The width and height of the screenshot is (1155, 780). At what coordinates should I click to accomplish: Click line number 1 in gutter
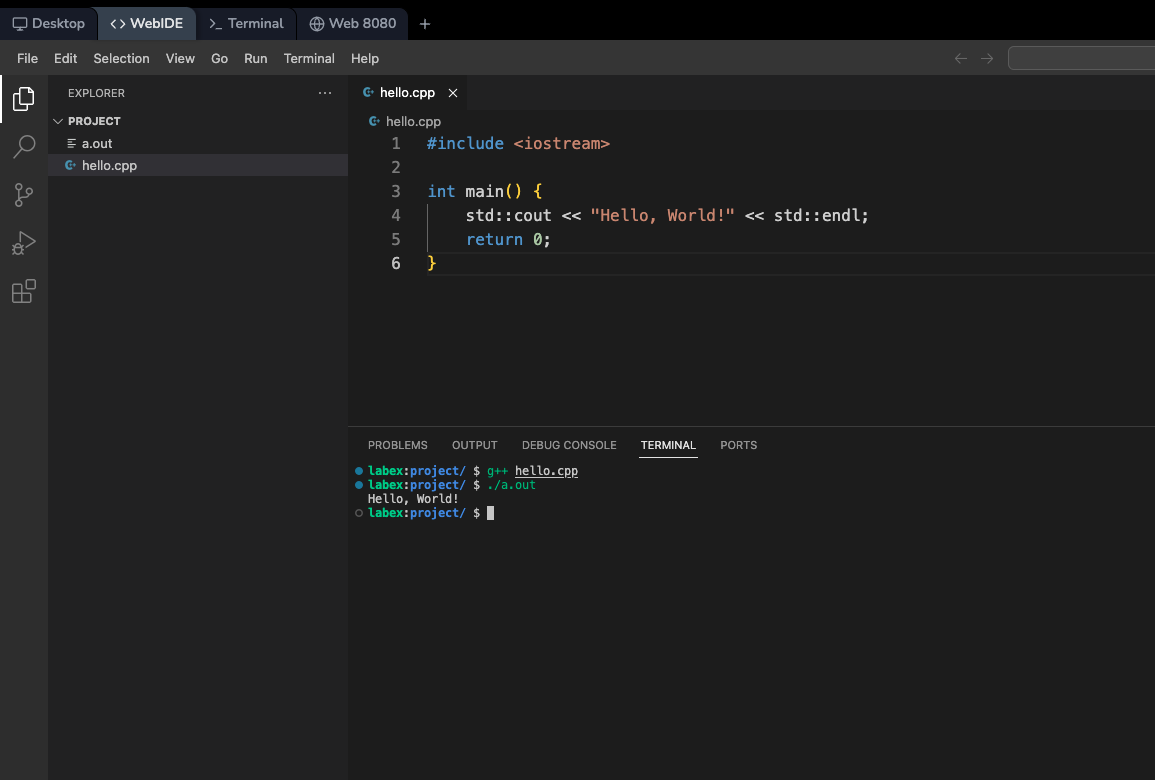(x=396, y=144)
